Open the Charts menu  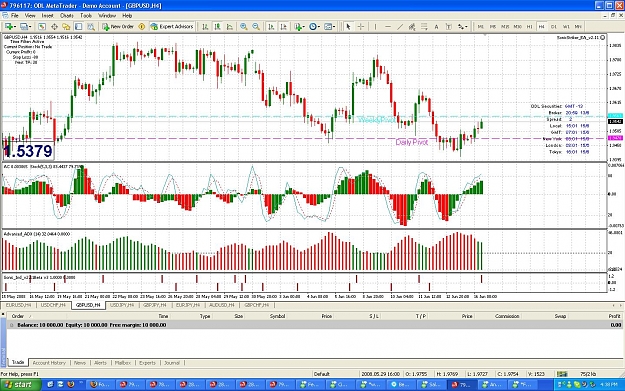coord(67,16)
